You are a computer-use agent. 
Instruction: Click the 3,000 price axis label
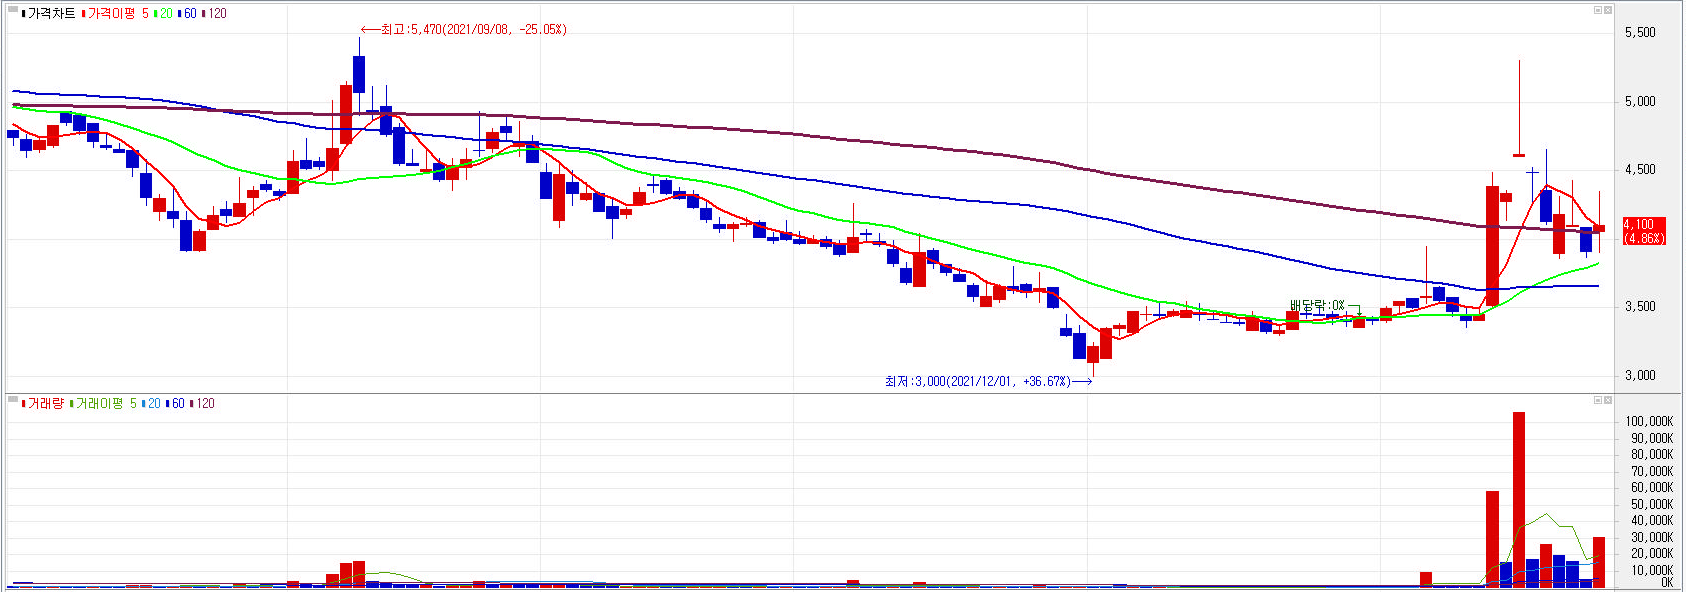1640,376
